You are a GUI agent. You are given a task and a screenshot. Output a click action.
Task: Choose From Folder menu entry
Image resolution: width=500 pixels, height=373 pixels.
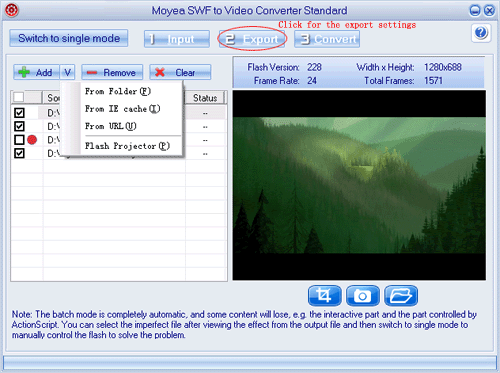pyautogui.click(x=118, y=91)
